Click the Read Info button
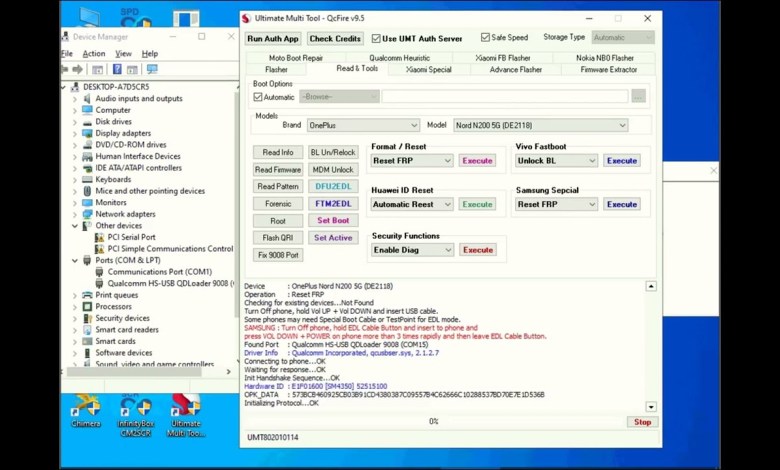Screen dimensions: 780x470 tap(278, 152)
